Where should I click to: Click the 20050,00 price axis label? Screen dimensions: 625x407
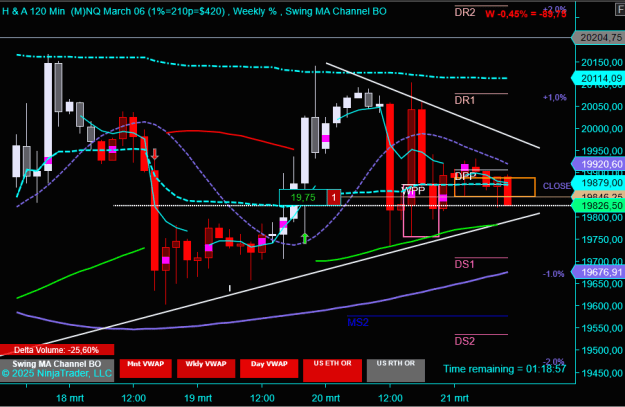coord(602,106)
